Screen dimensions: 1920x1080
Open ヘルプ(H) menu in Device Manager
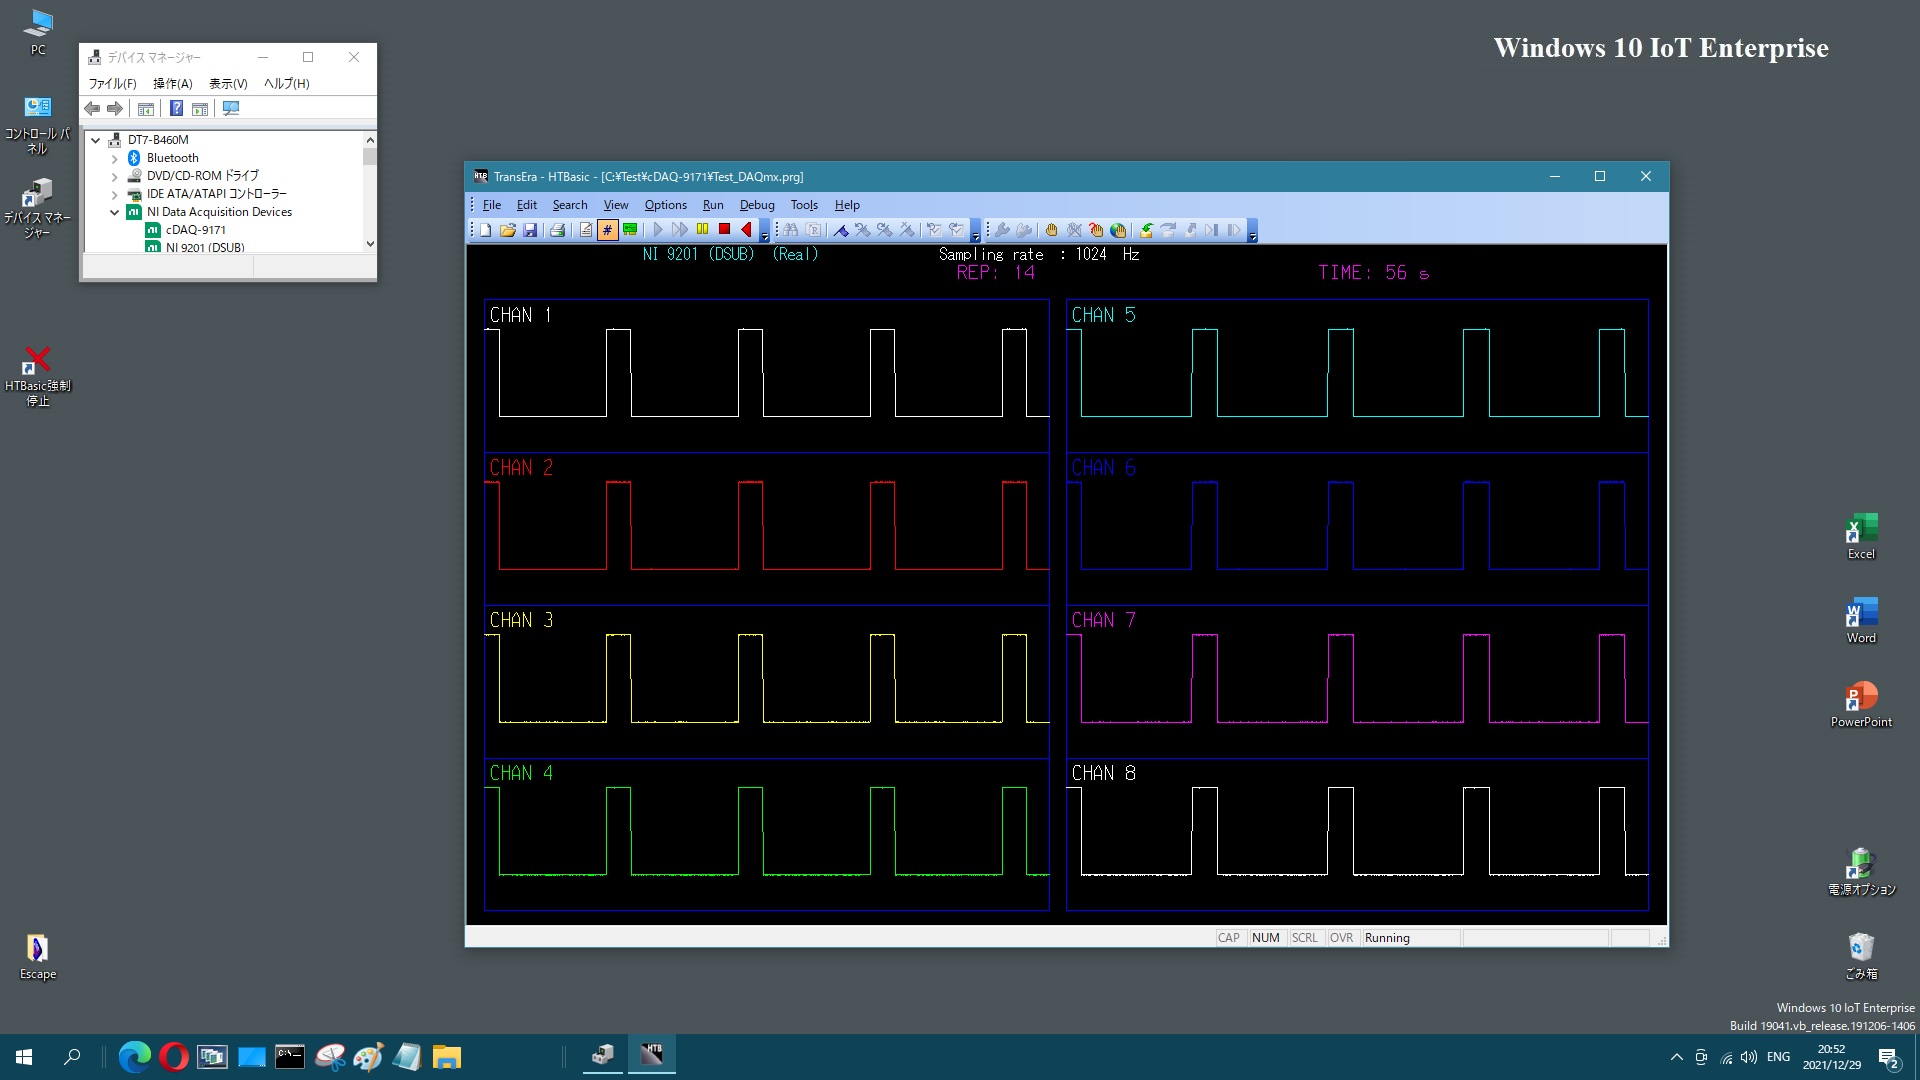tap(287, 84)
